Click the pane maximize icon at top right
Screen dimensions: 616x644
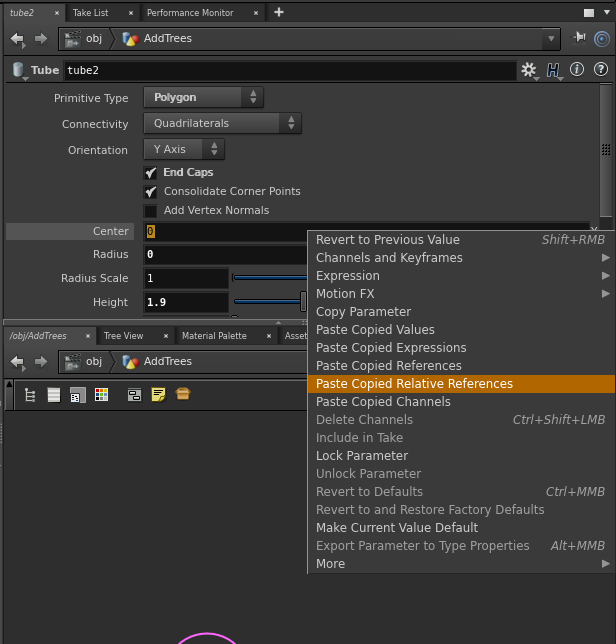tap(589, 13)
